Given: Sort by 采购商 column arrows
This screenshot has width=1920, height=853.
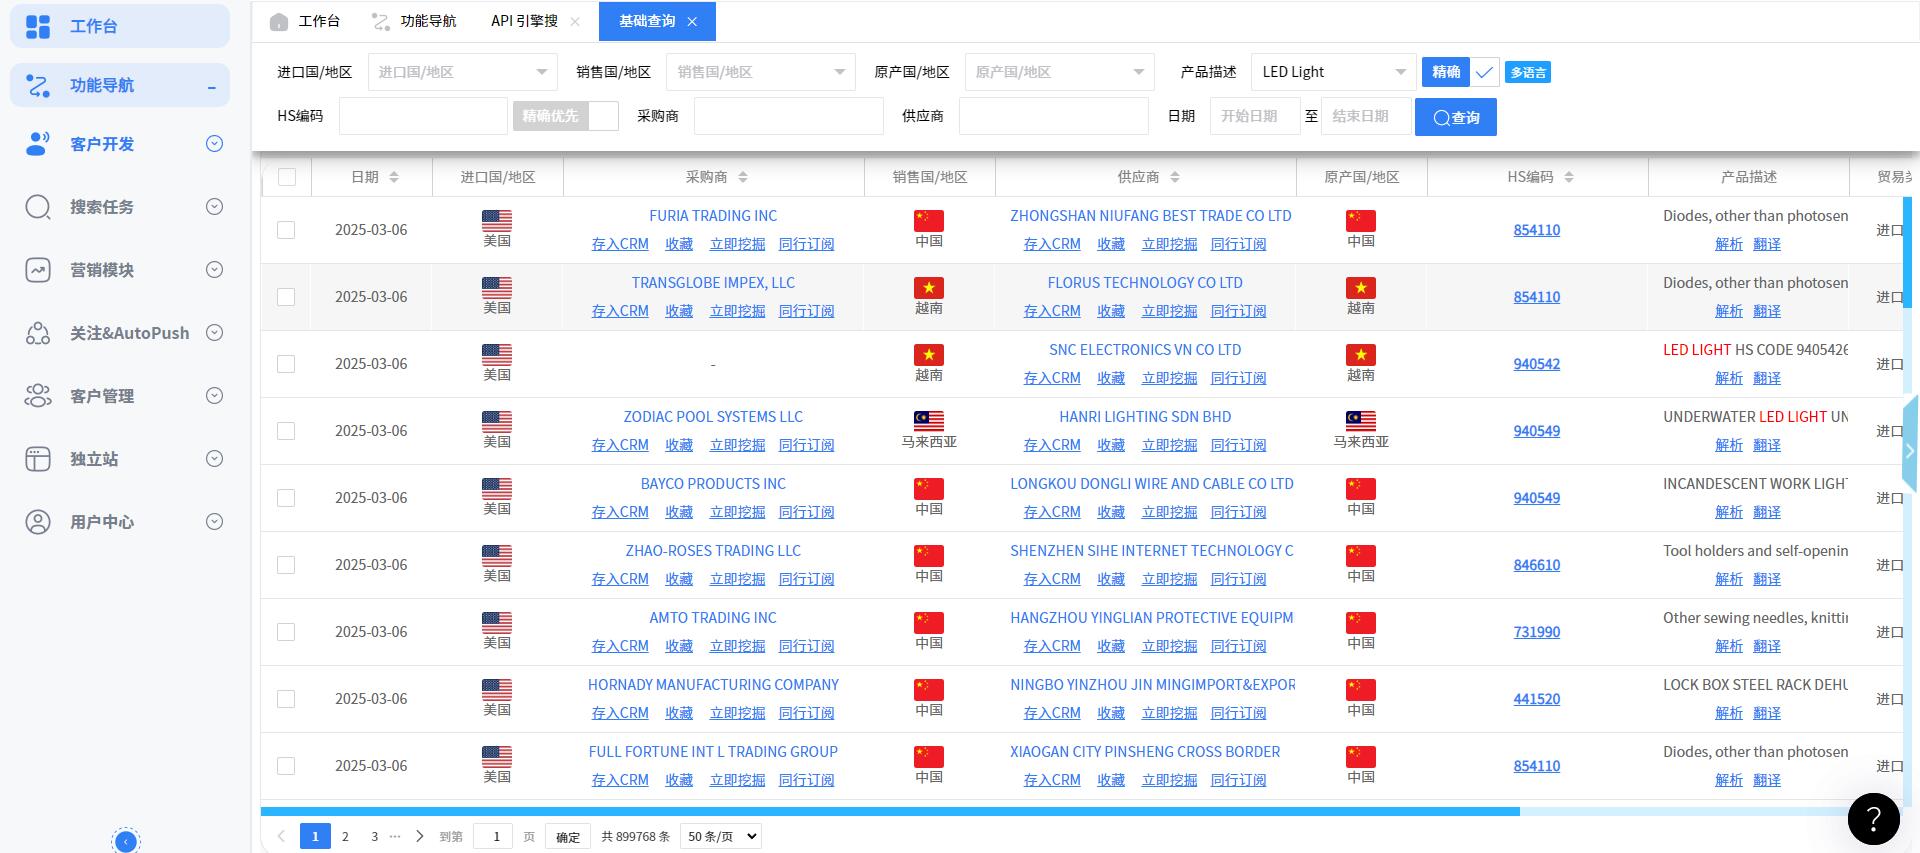Looking at the screenshot, I should [743, 177].
